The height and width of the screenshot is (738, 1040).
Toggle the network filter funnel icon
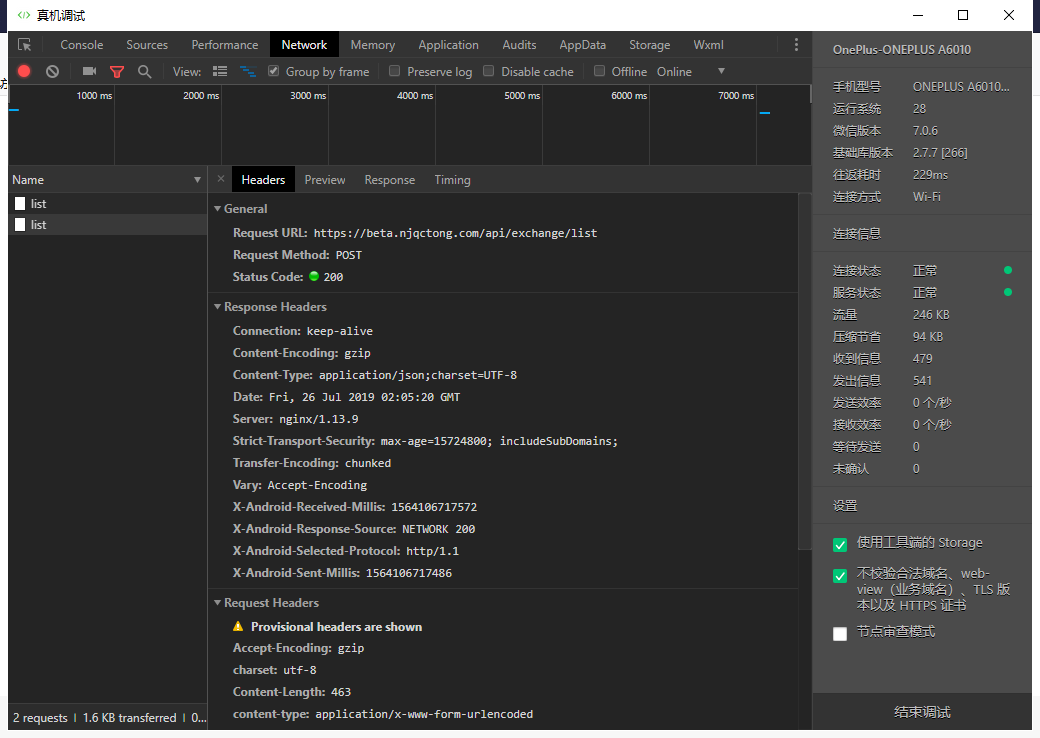pyautogui.click(x=117, y=72)
